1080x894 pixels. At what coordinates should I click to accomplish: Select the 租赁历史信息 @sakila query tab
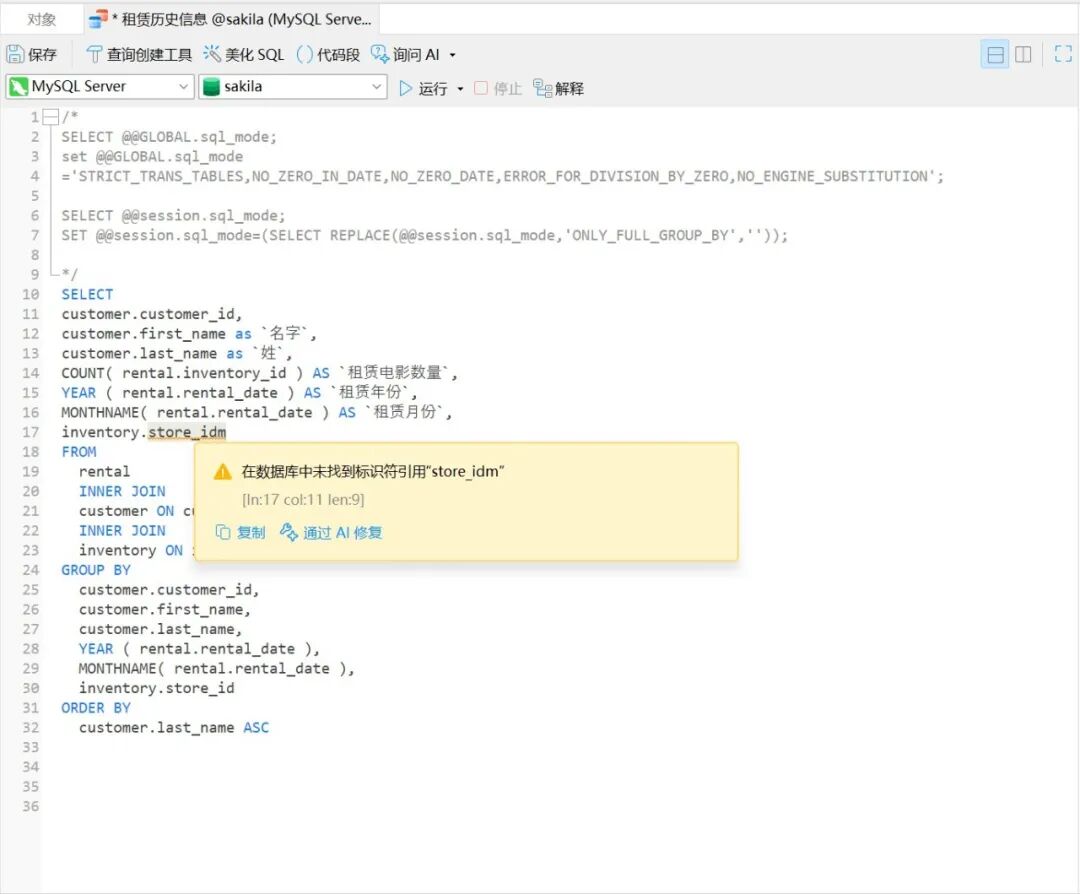[x=231, y=19]
